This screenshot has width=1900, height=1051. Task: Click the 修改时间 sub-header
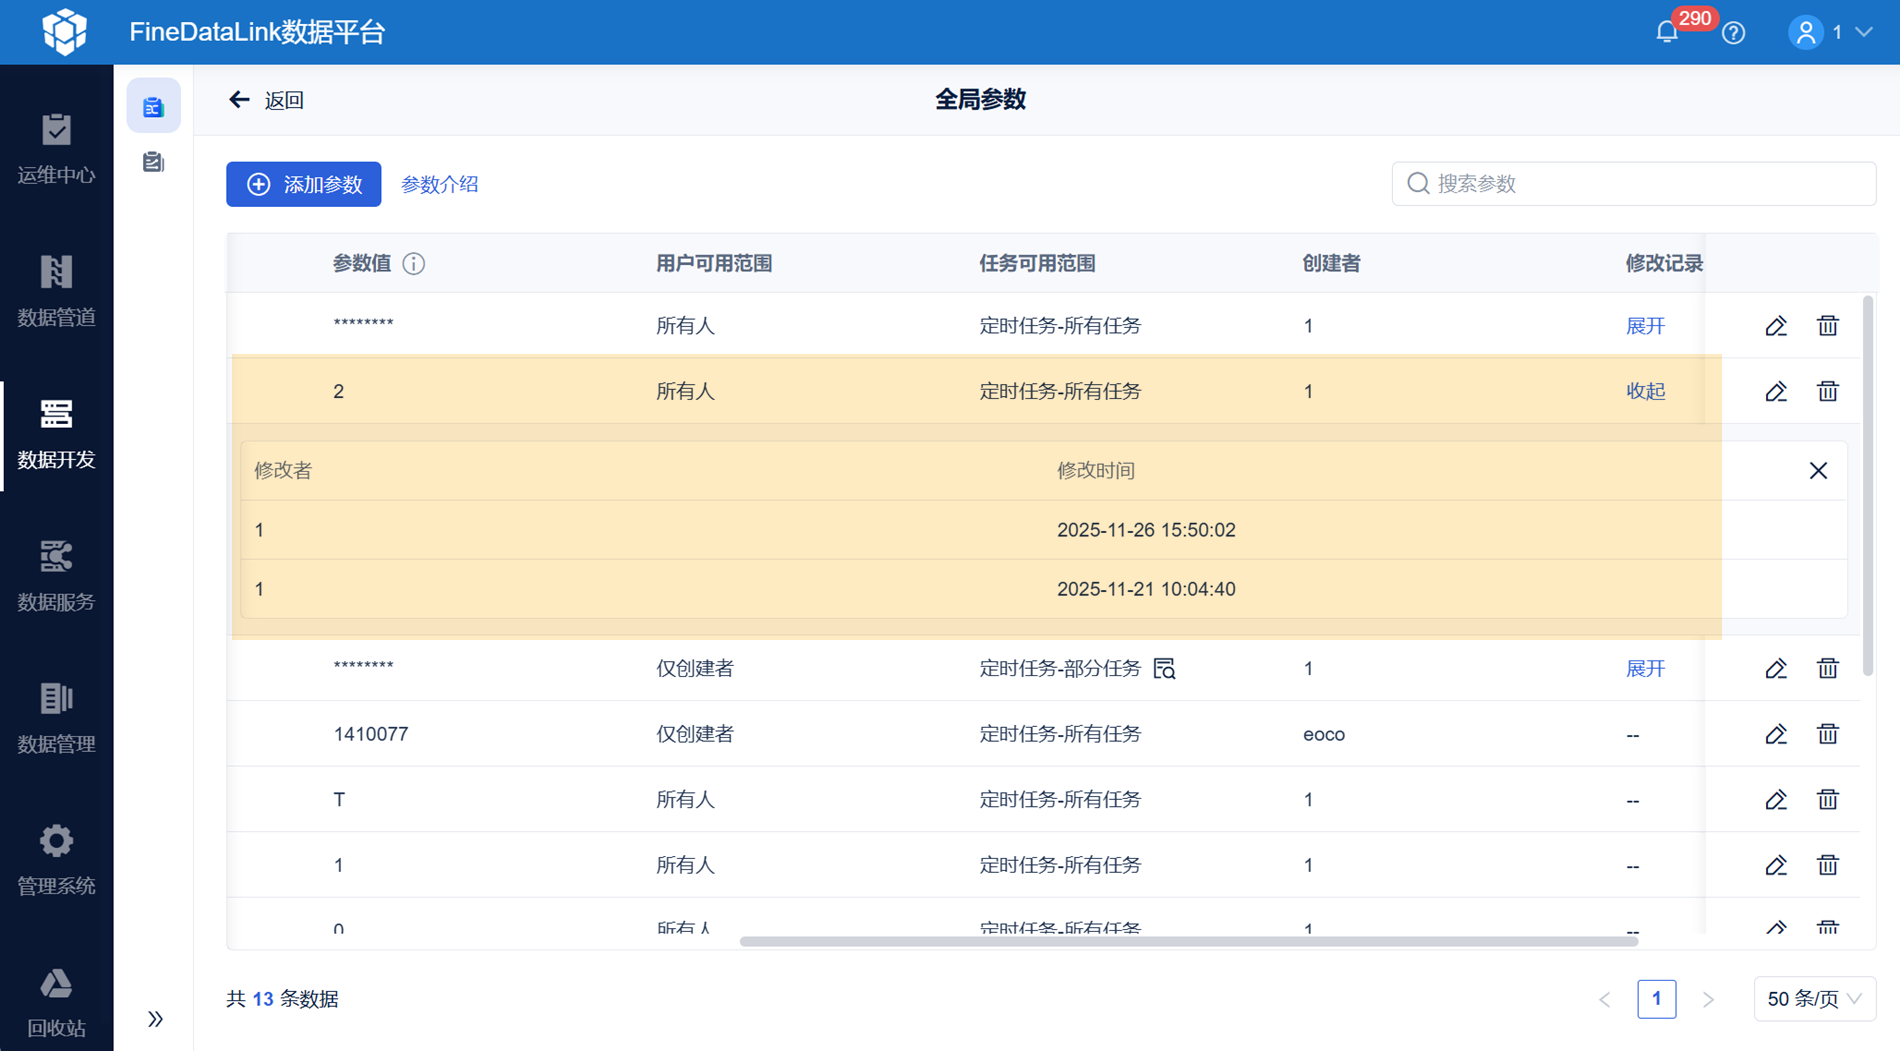coord(1096,470)
